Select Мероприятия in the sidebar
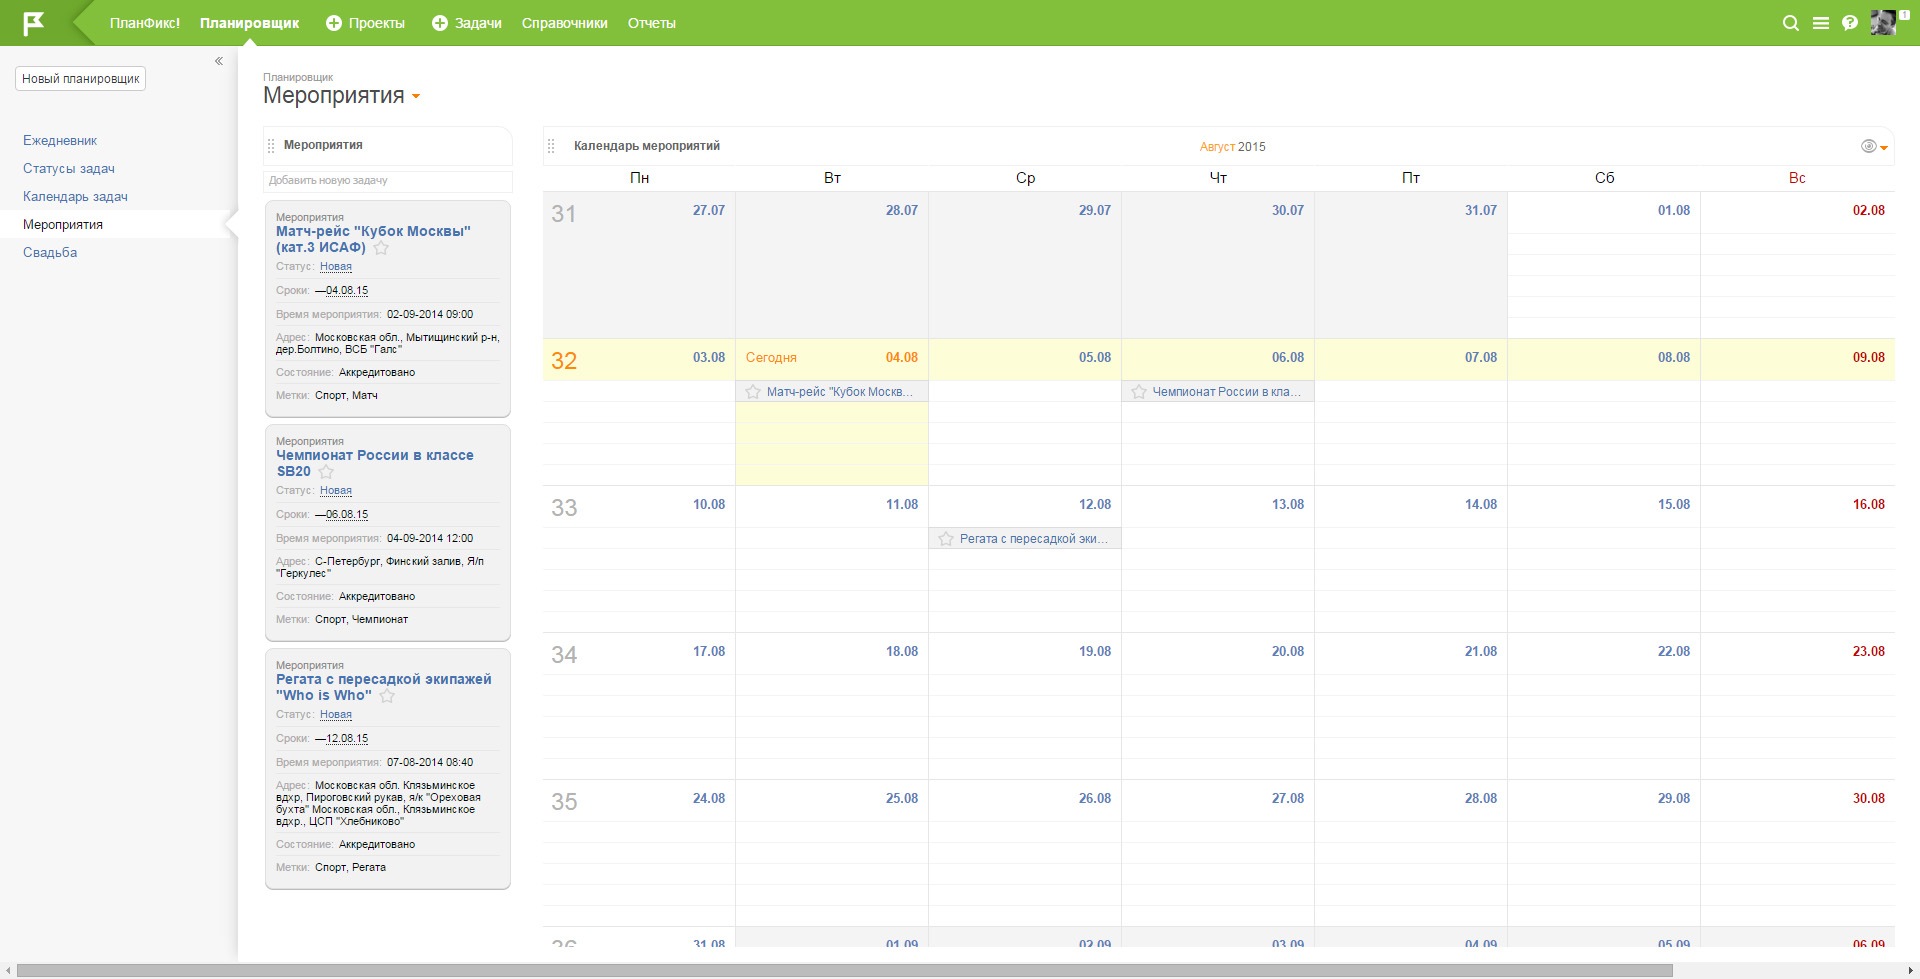The height and width of the screenshot is (979, 1920). 63,225
